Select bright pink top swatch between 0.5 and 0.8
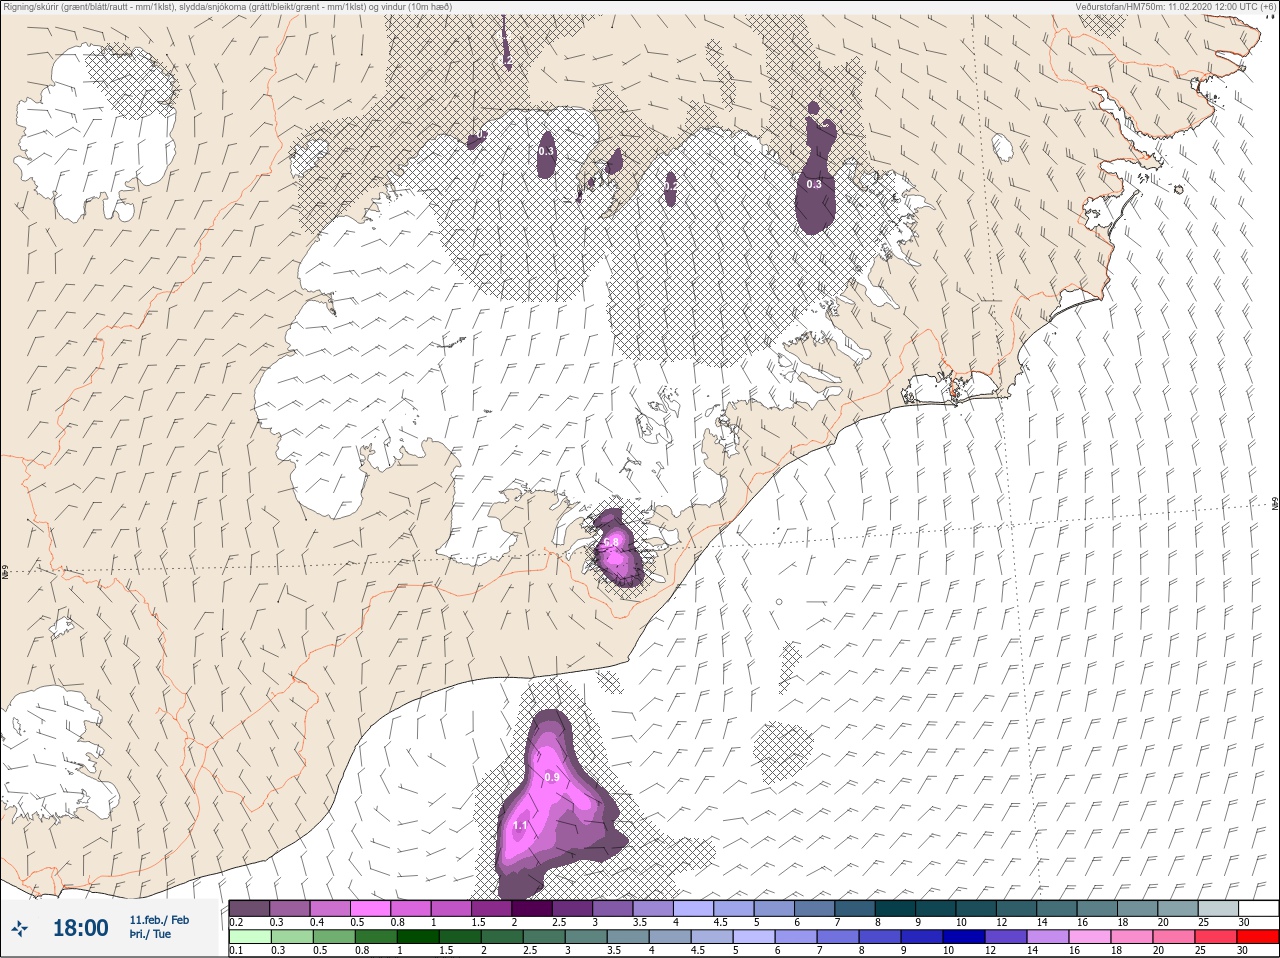The image size is (1280, 958). 371,908
